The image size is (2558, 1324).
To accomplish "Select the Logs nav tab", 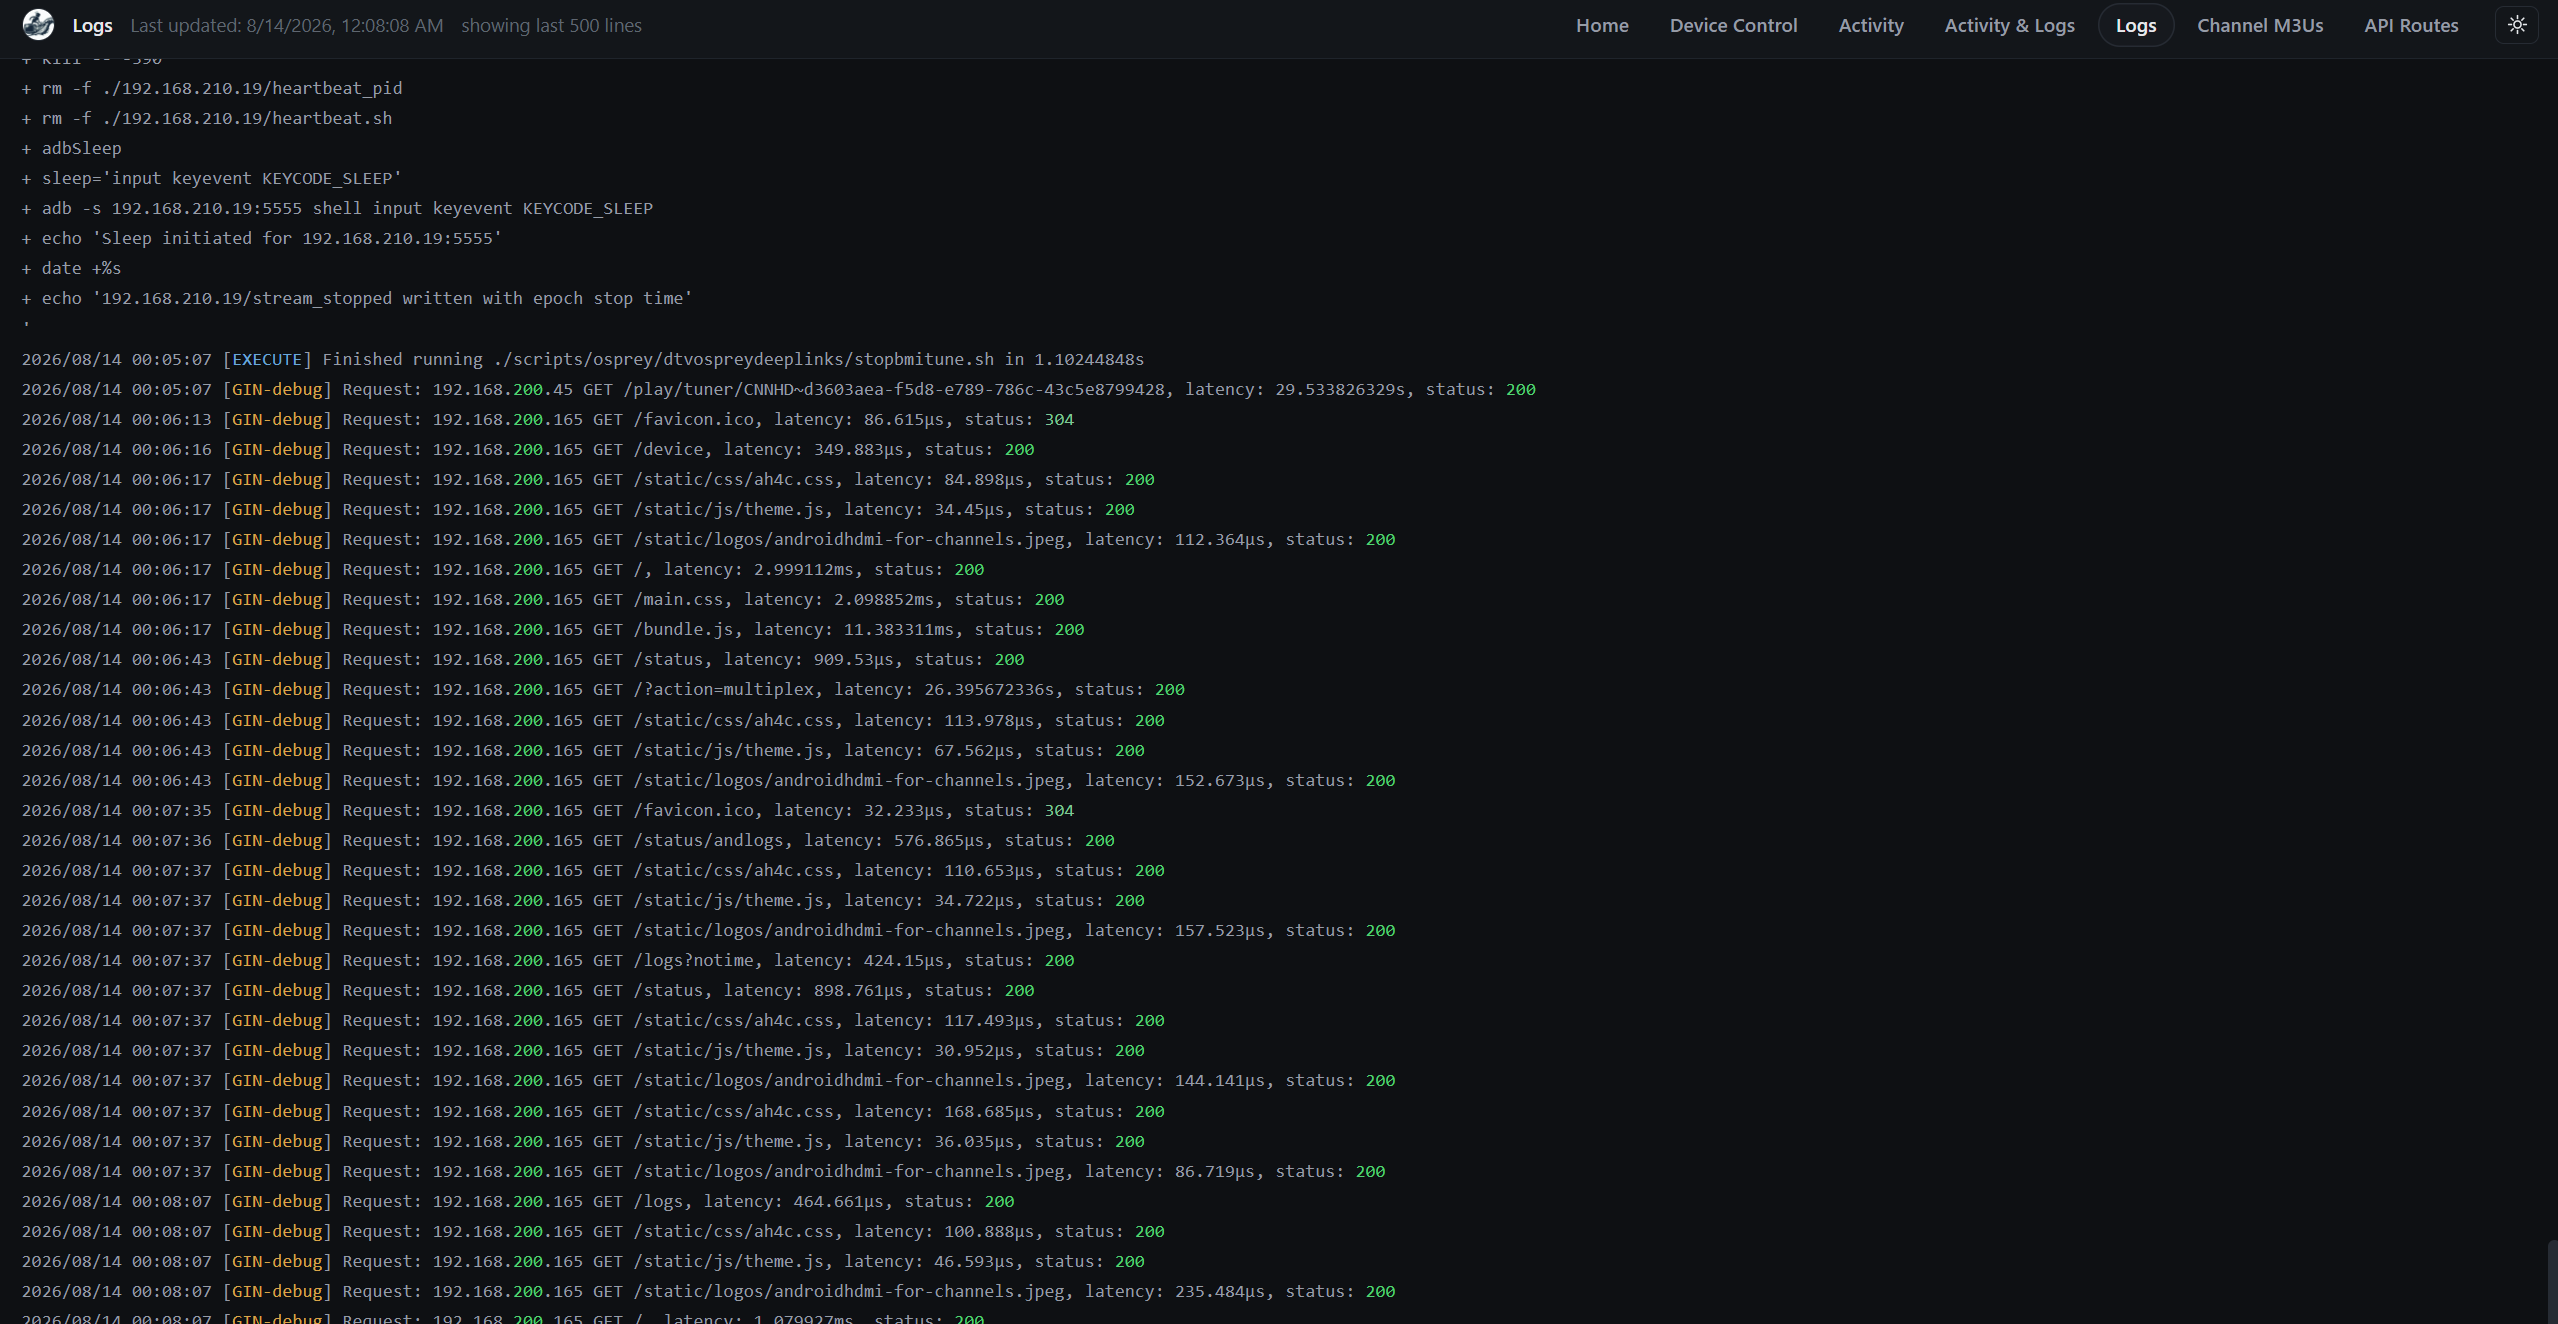I will (x=2135, y=25).
